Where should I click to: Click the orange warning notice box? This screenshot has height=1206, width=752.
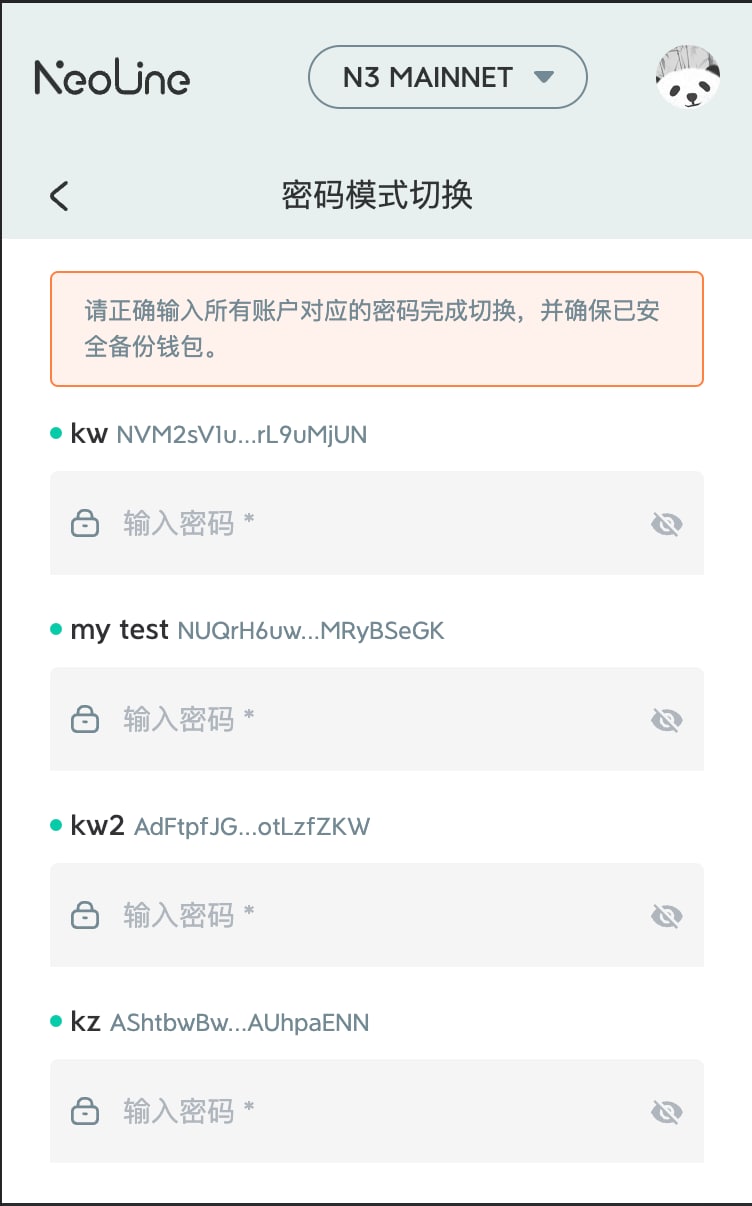click(x=376, y=329)
